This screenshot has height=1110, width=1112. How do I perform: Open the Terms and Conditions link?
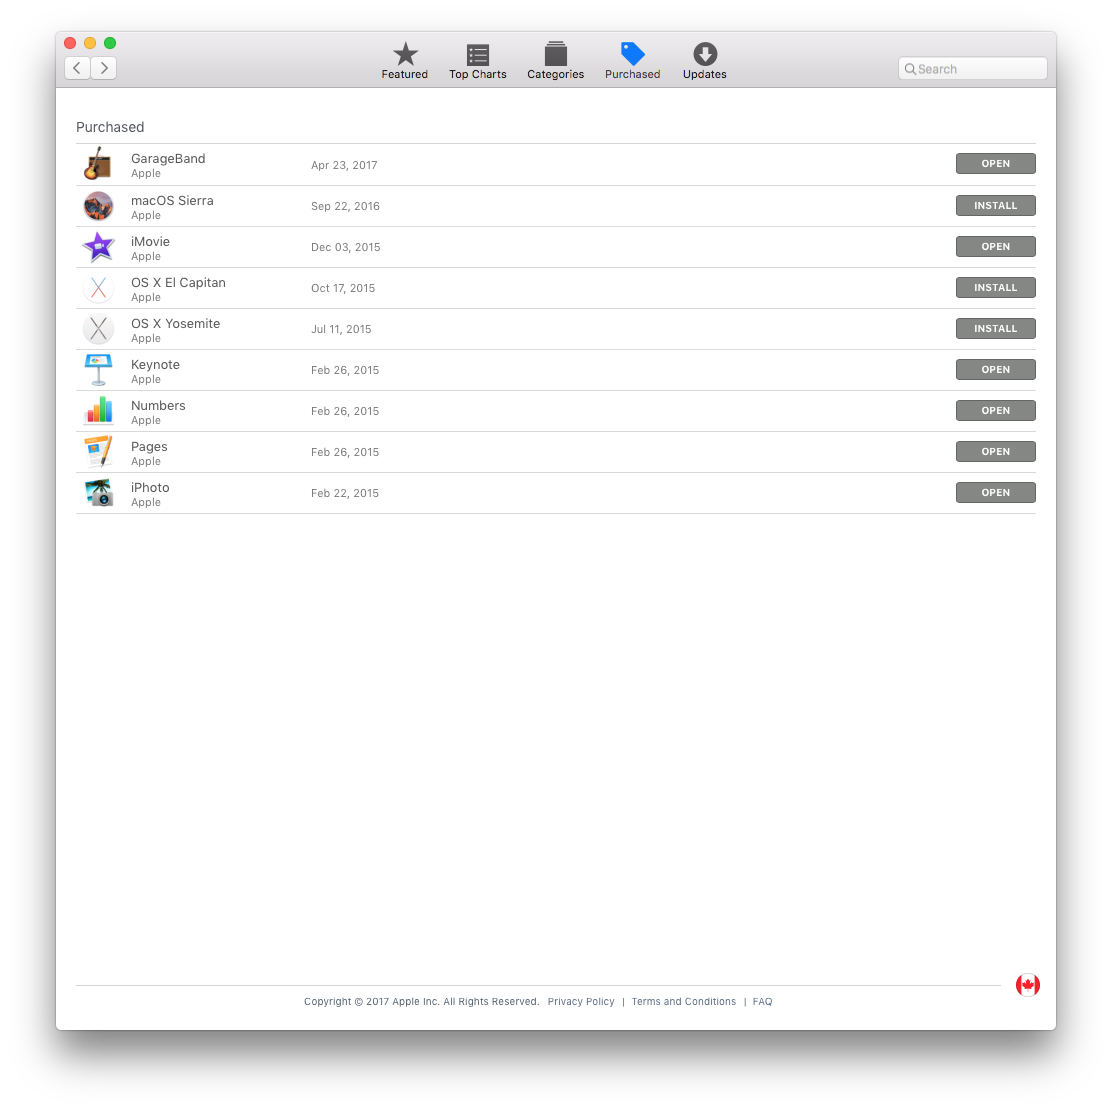[684, 1001]
